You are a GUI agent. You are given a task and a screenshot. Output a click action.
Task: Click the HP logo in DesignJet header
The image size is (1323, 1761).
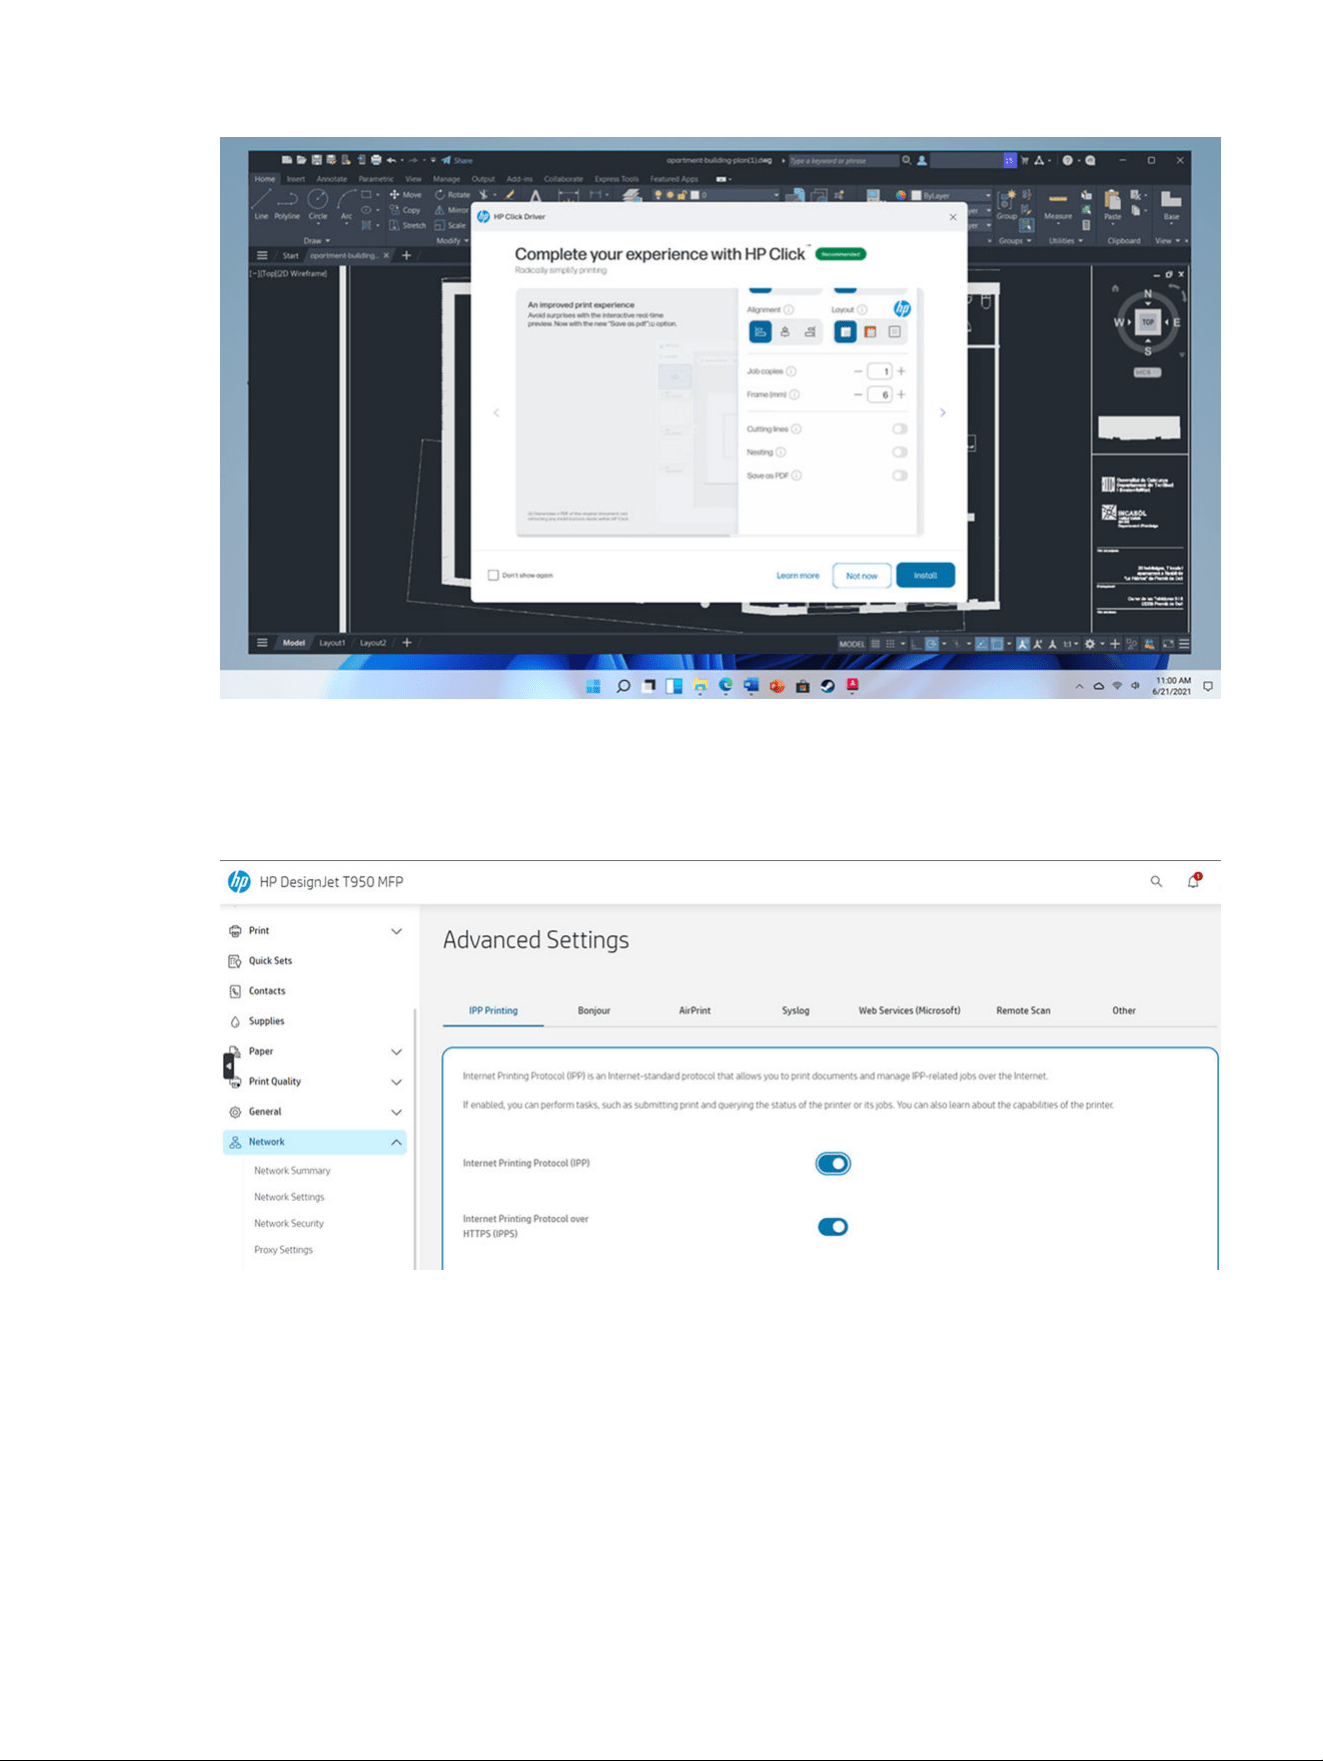(239, 881)
